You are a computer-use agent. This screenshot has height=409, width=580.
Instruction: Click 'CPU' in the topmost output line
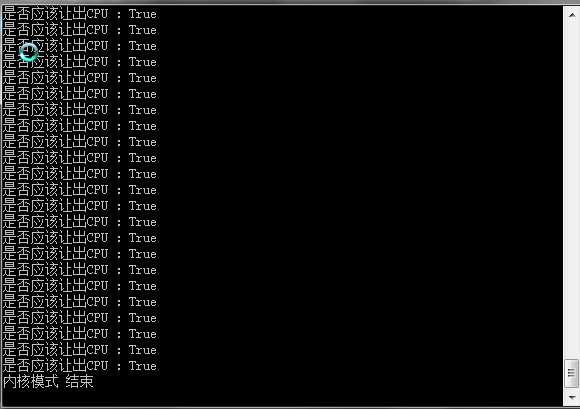(97, 14)
